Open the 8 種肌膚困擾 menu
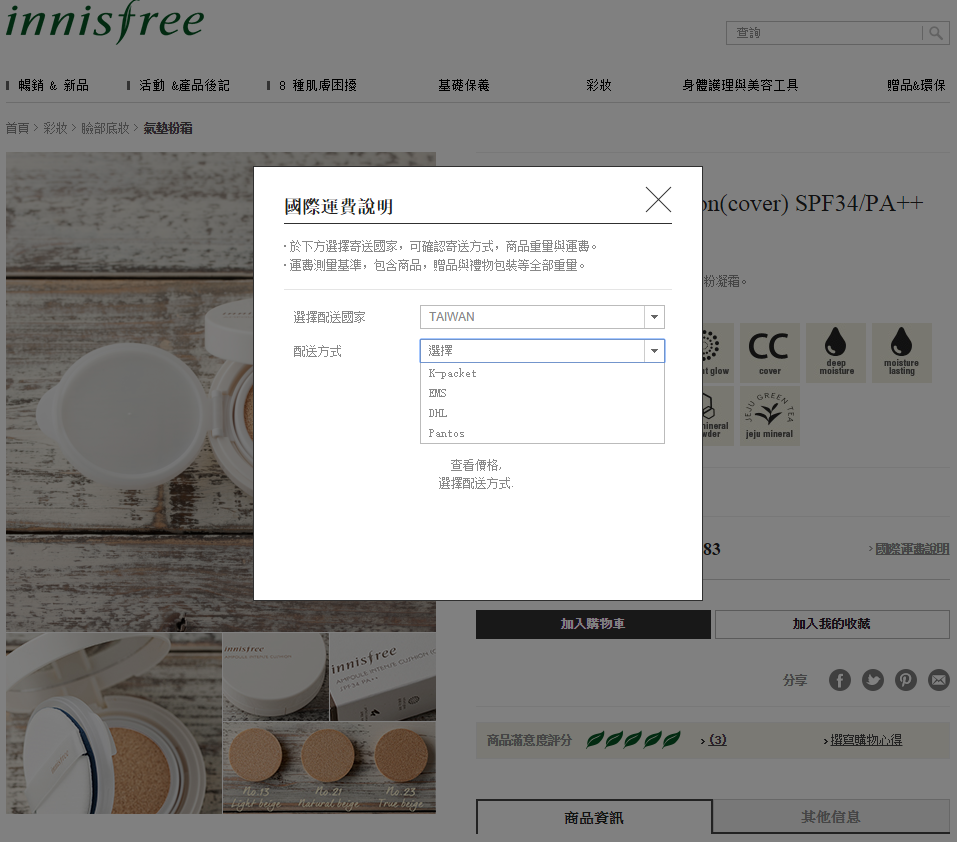This screenshot has height=842, width=957. point(317,85)
